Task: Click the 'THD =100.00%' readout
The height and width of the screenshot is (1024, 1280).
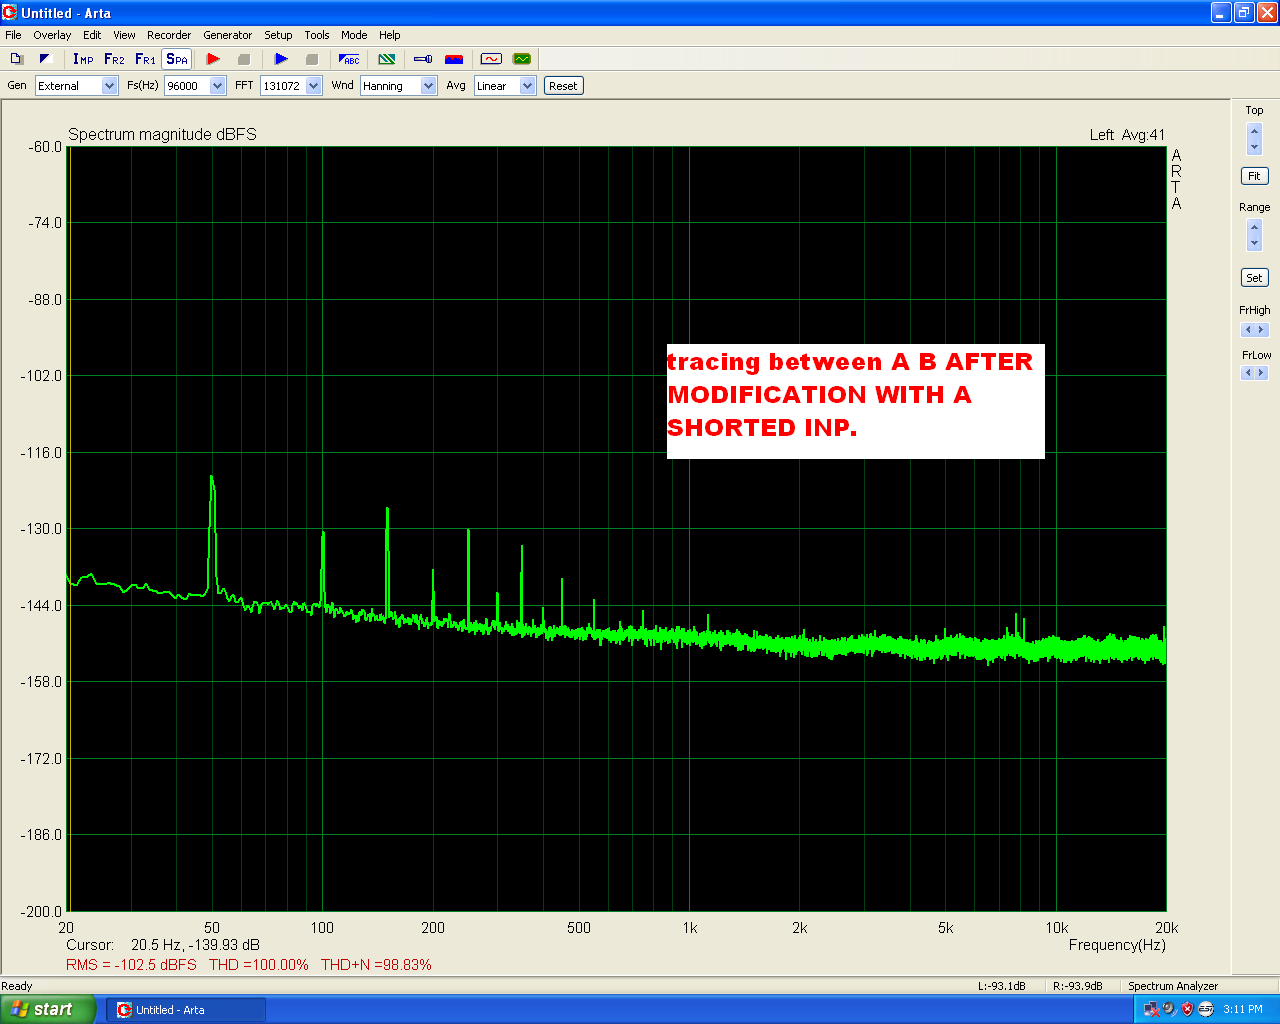Action: 259,965
